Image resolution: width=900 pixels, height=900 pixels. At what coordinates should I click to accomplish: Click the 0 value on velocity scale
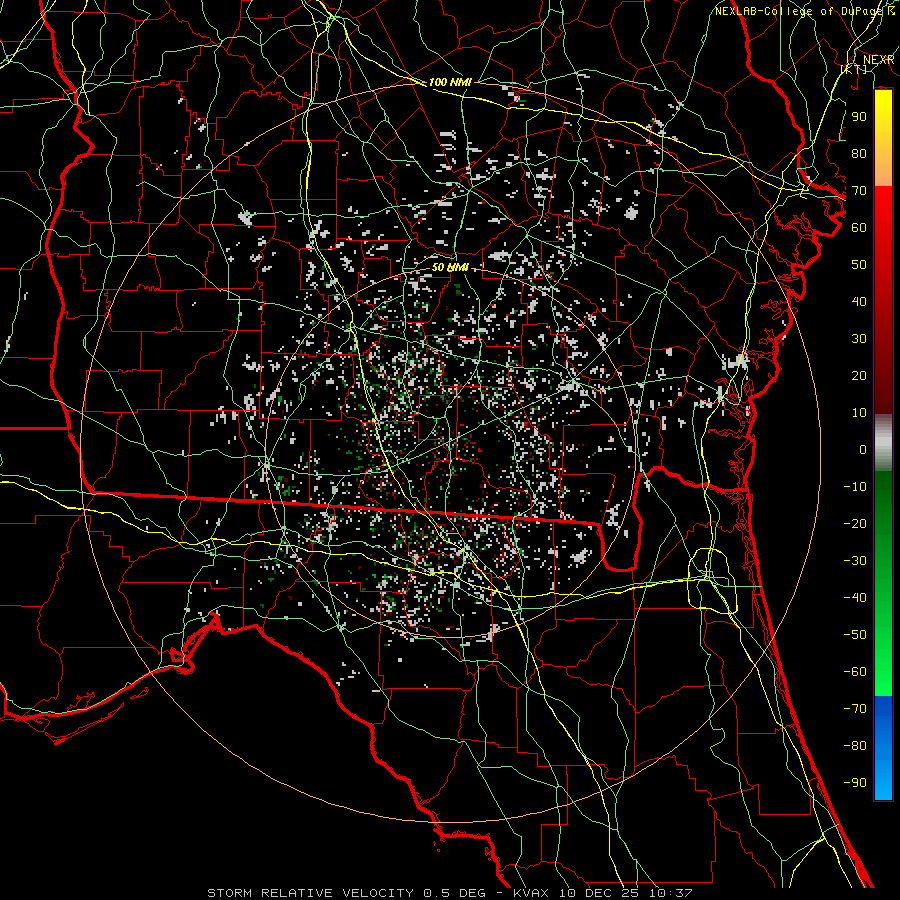tap(863, 450)
